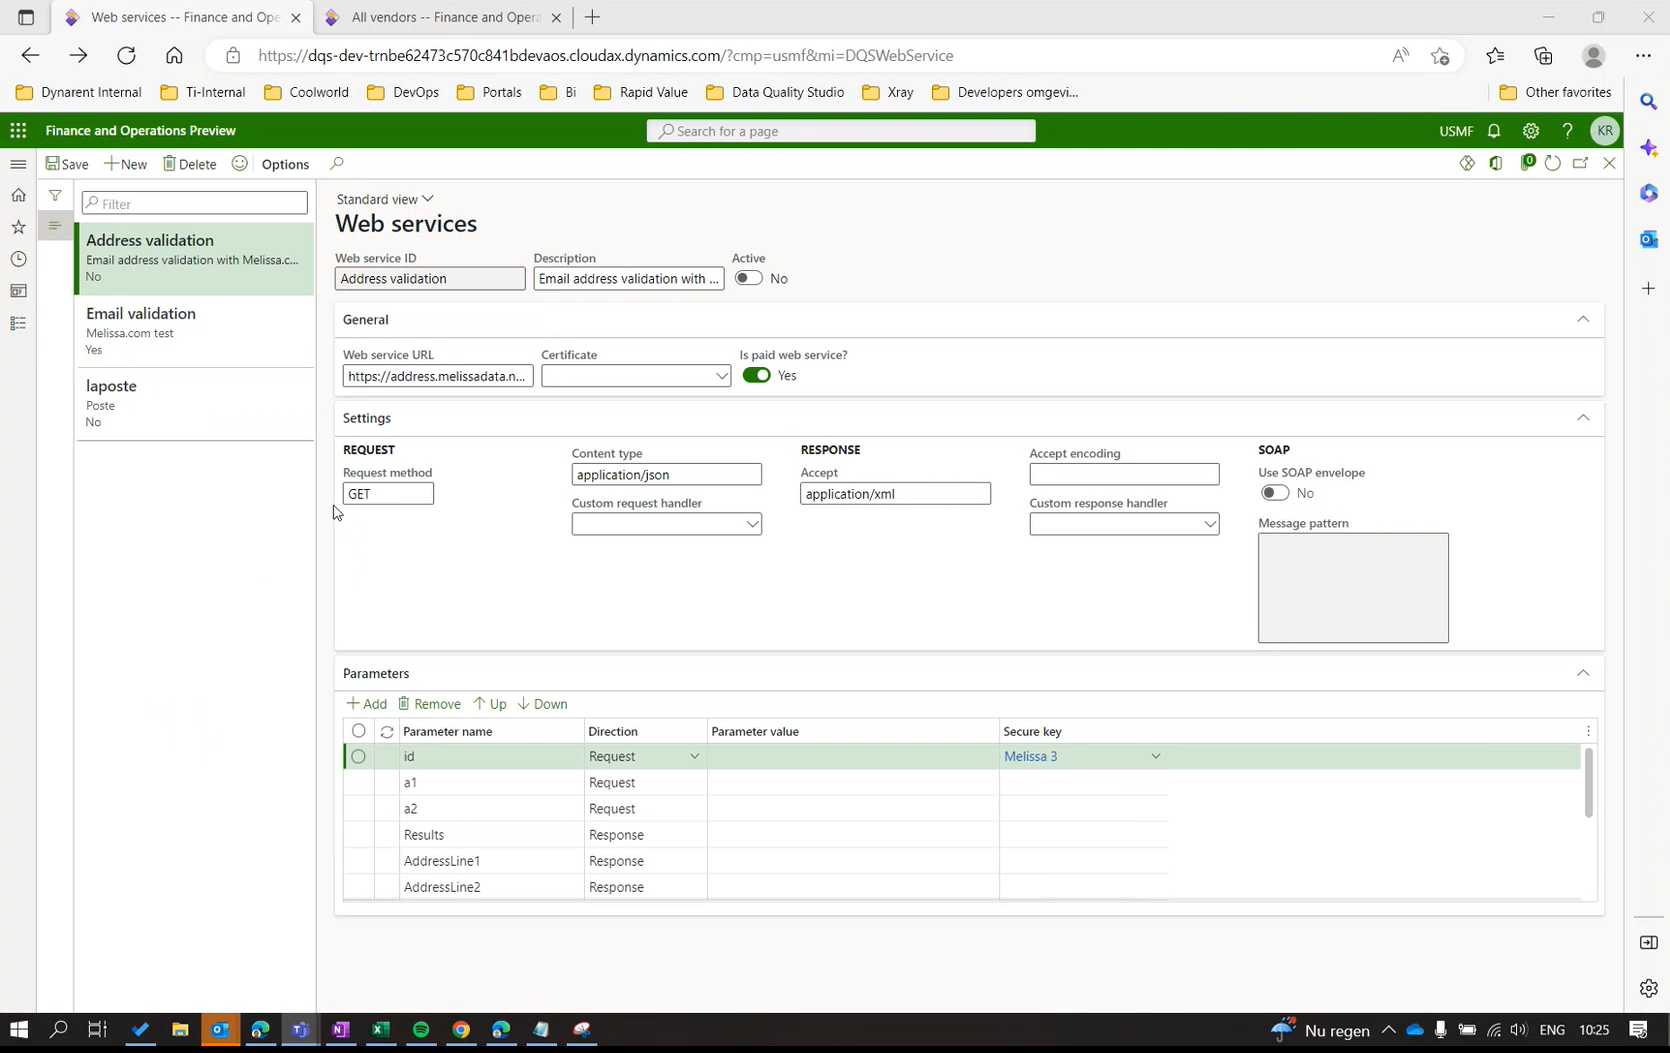Open the app launcher waffle icon
Screen dimensions: 1670x1053
click(18, 131)
